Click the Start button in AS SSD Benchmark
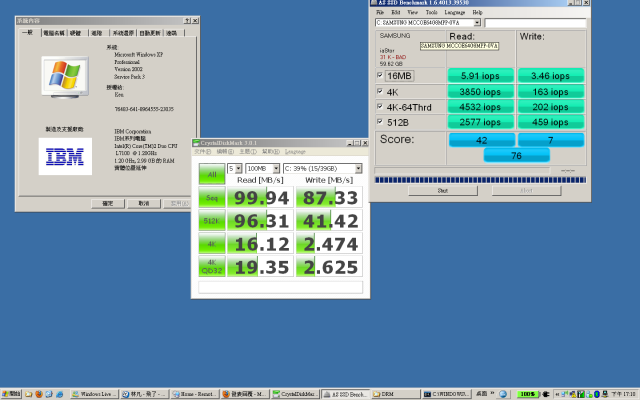Image resolution: width=640 pixels, height=400 pixels. pyautogui.click(x=443, y=191)
